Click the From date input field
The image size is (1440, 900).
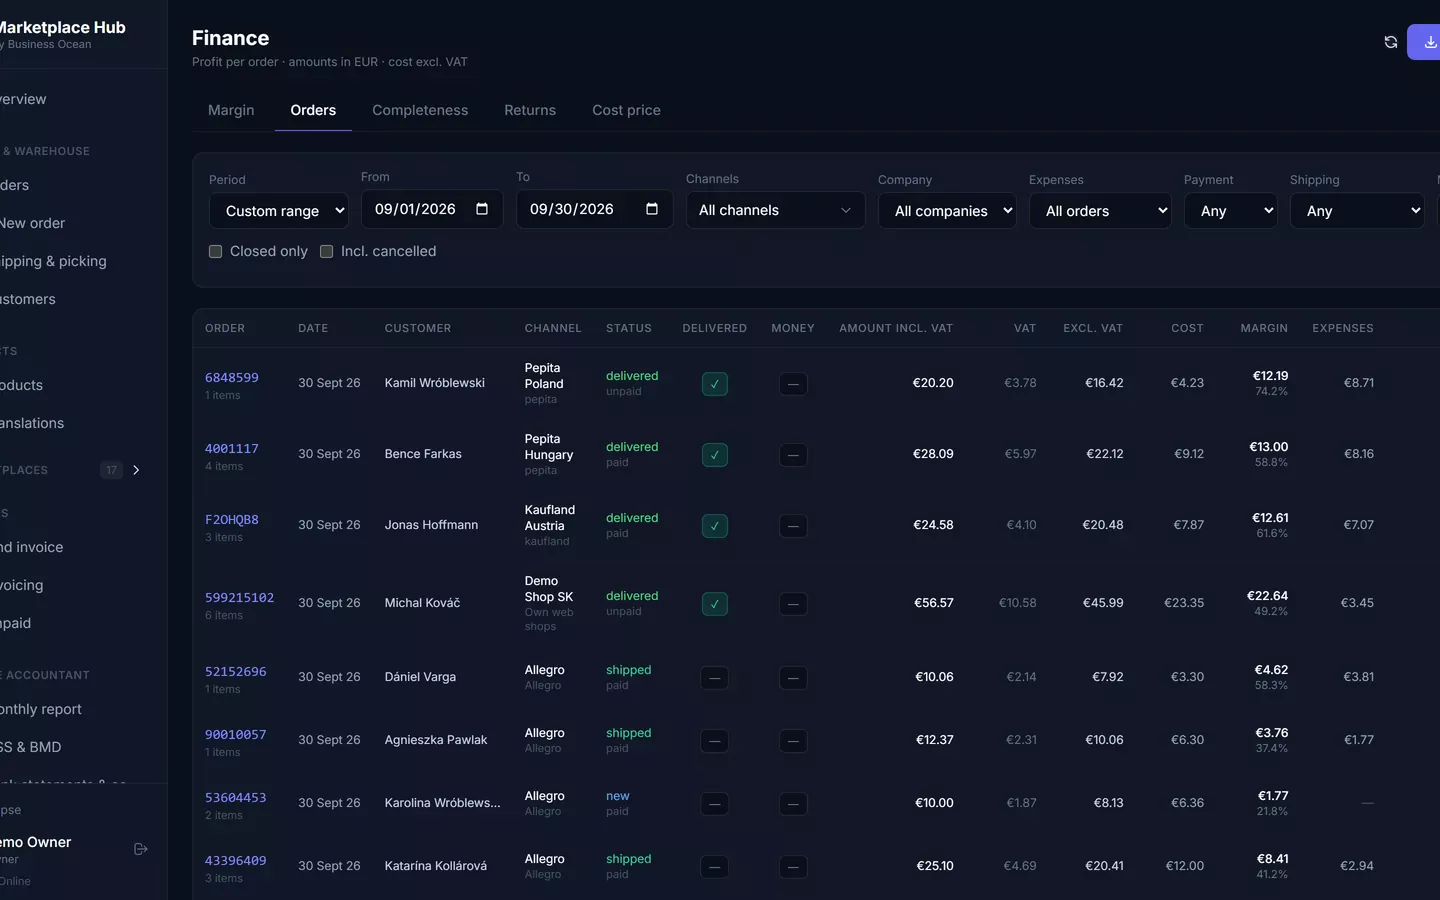(x=431, y=209)
